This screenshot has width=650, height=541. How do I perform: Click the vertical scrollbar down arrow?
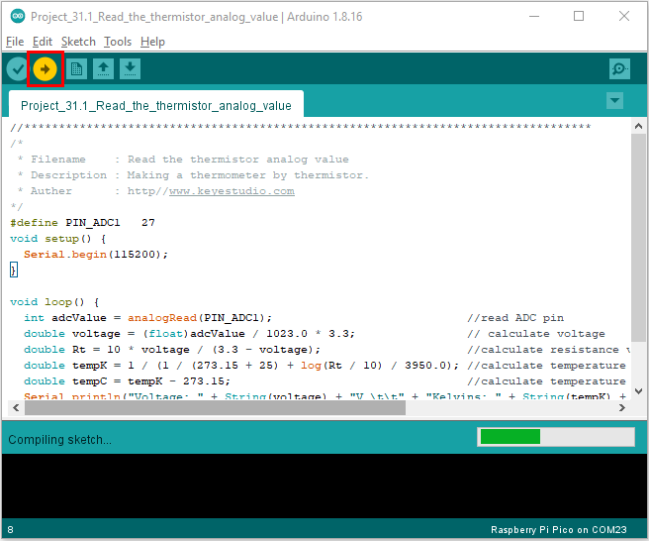(x=638, y=391)
